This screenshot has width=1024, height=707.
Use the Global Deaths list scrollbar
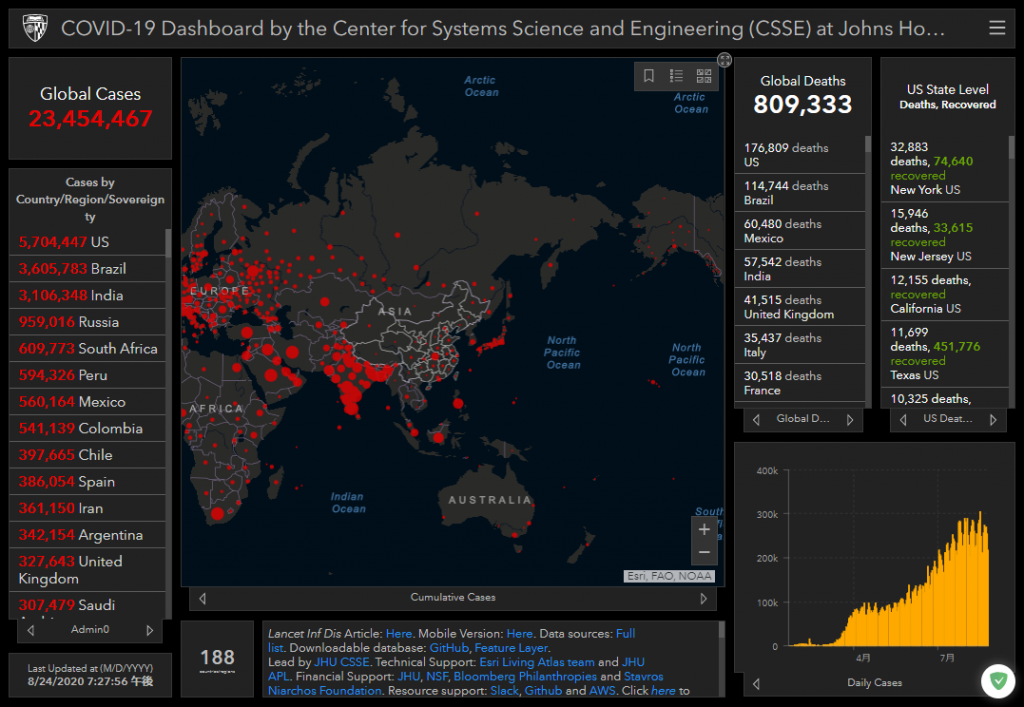click(x=868, y=144)
